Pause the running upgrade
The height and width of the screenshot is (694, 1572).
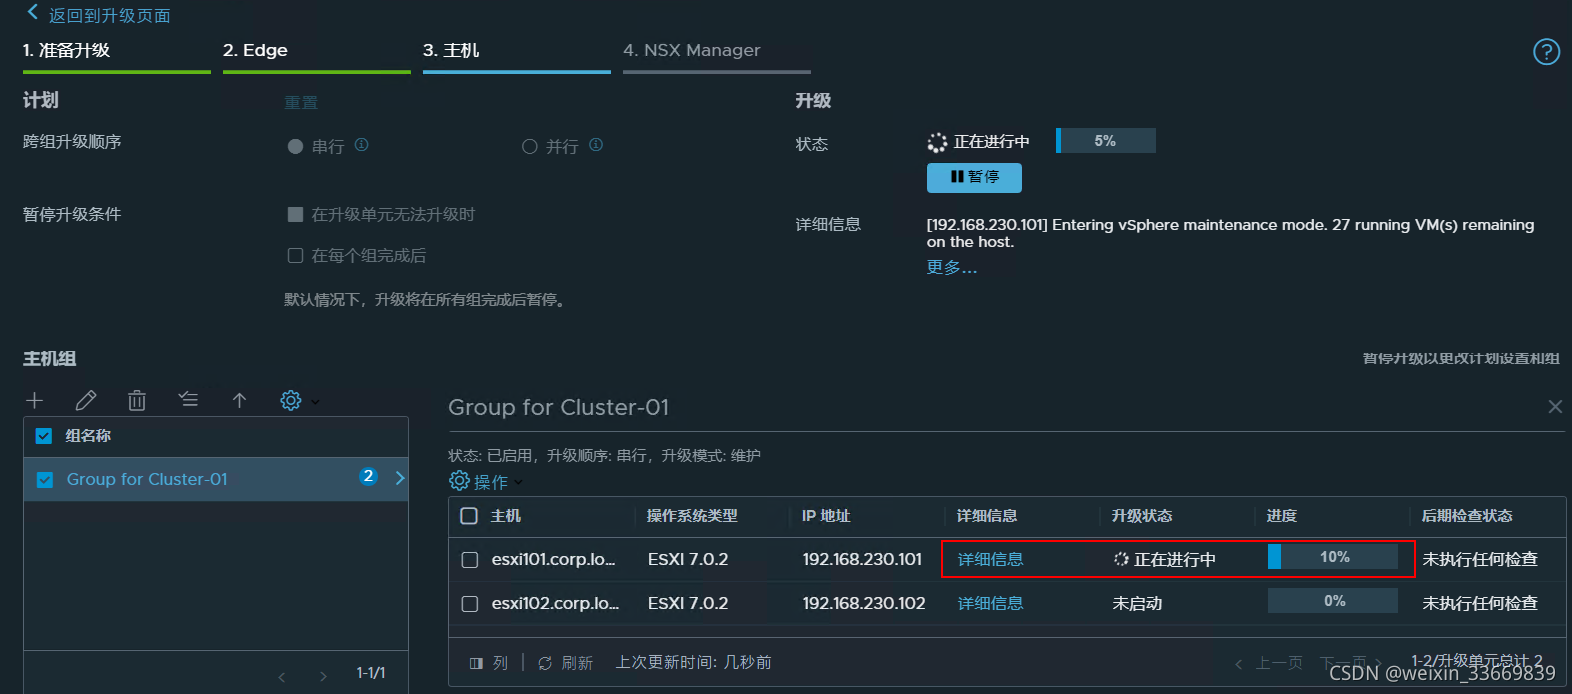[974, 177]
